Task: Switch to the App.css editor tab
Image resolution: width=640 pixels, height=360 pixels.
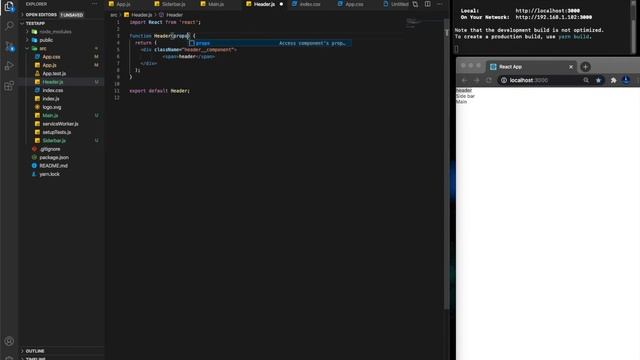Action: click(354, 4)
